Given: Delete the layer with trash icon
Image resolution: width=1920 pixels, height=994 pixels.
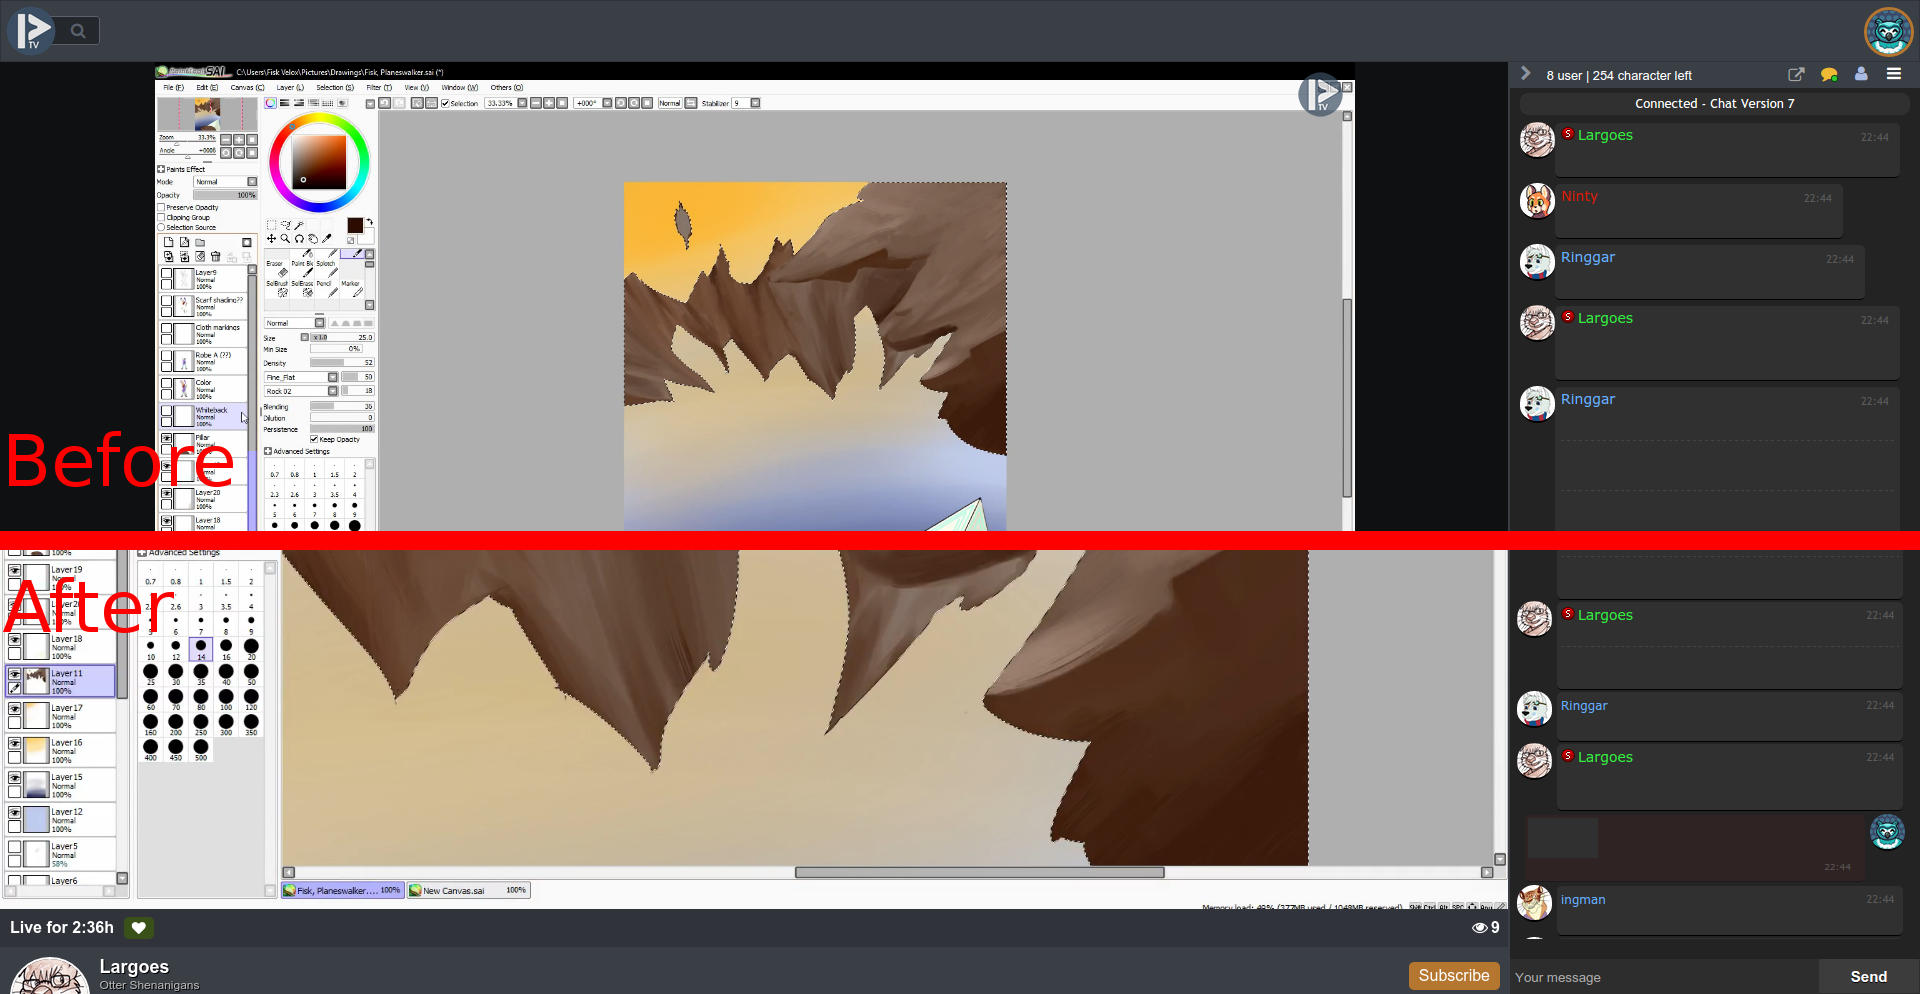Looking at the screenshot, I should click(x=215, y=257).
